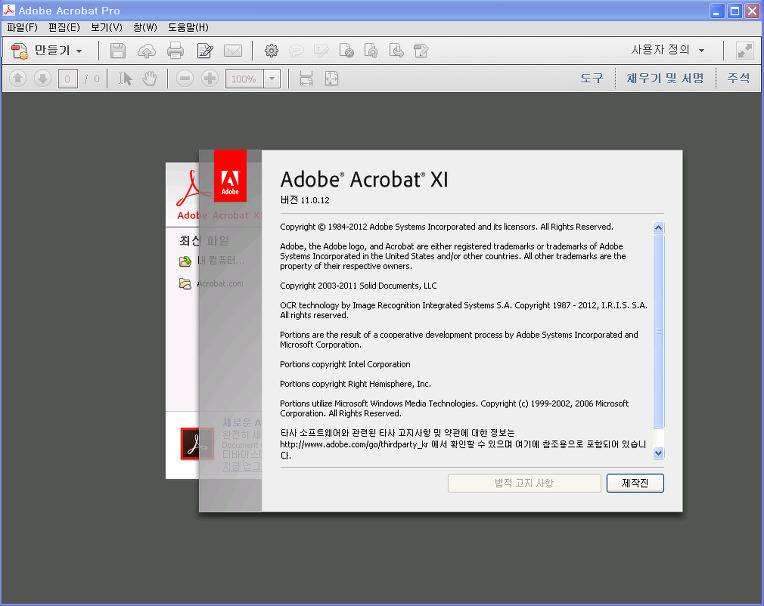Screen dimensions: 764x606
Task: Click the zoom out minus button
Action: [x=185, y=78]
